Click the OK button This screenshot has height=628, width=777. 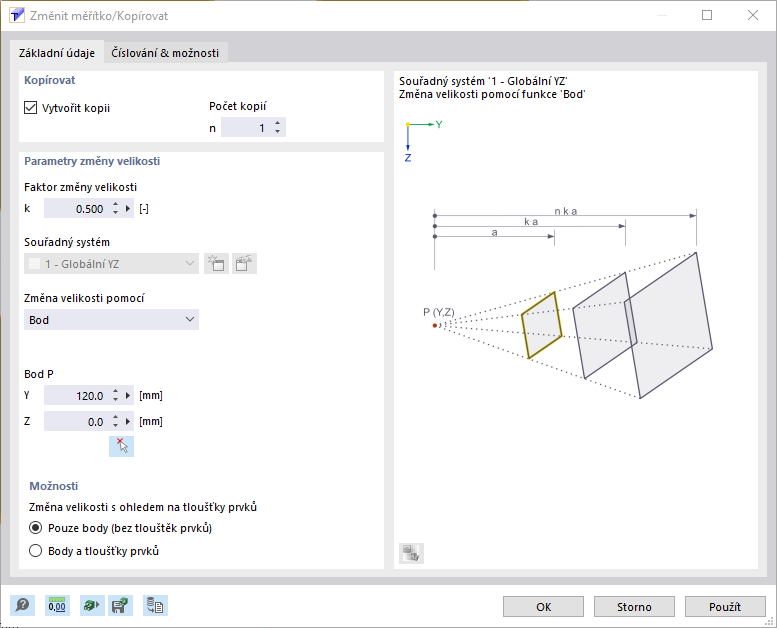pos(543,607)
